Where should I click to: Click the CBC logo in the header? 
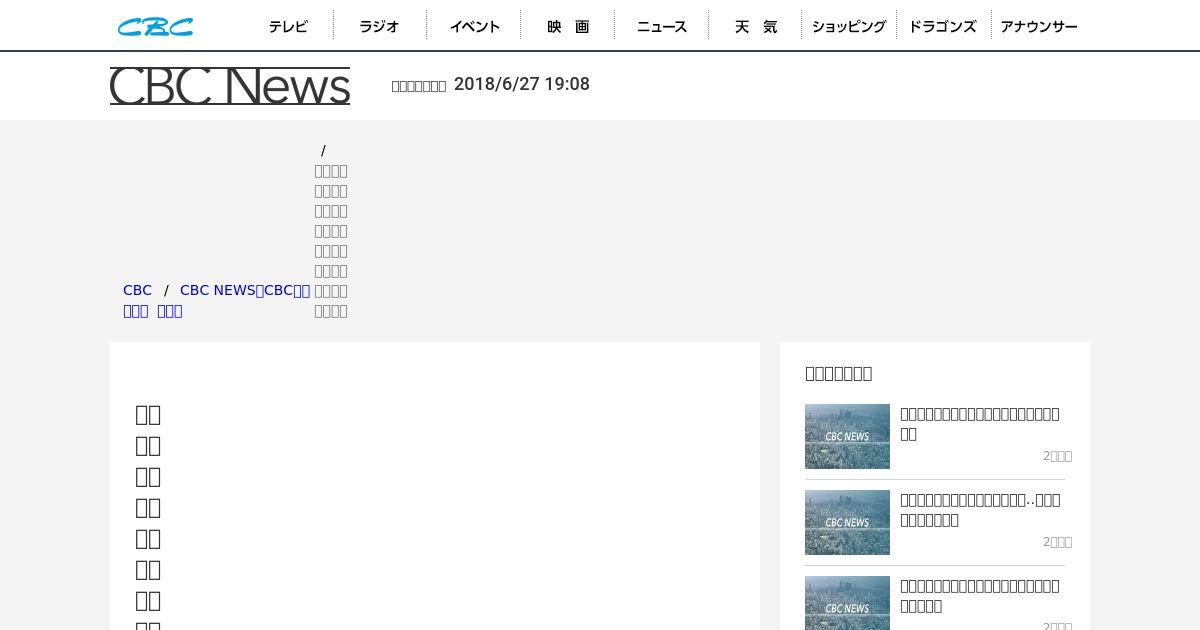(x=156, y=27)
